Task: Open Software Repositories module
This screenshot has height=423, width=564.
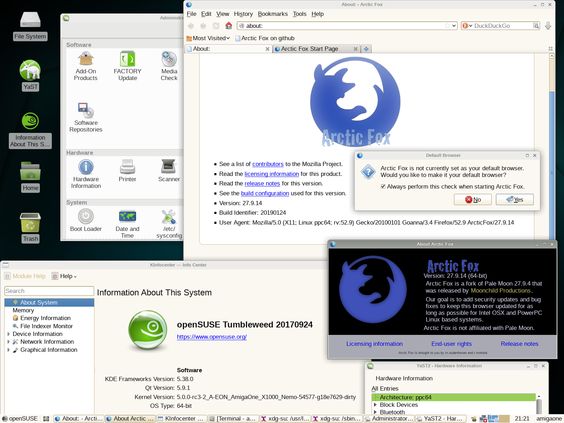Action: [x=86, y=117]
